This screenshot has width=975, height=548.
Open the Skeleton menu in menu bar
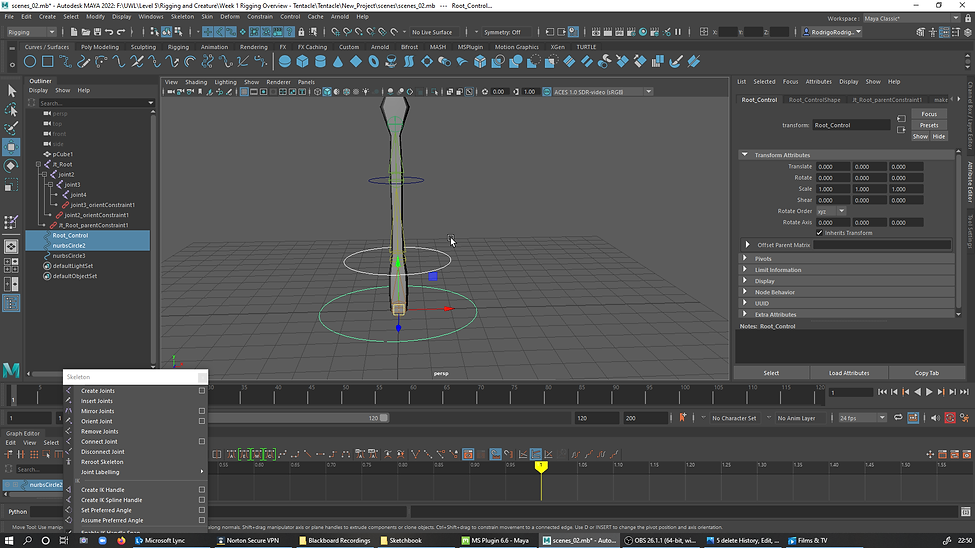(x=182, y=17)
